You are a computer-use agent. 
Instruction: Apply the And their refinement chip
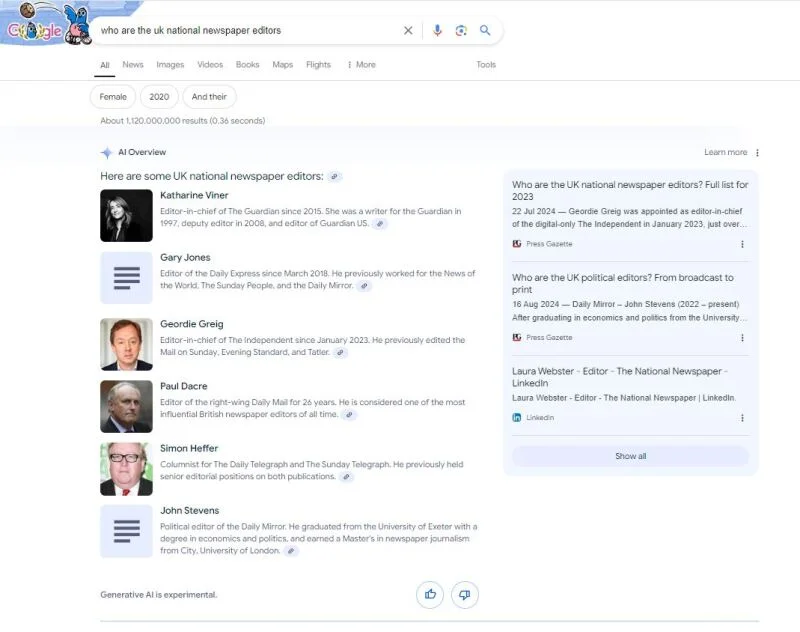pyautogui.click(x=209, y=97)
